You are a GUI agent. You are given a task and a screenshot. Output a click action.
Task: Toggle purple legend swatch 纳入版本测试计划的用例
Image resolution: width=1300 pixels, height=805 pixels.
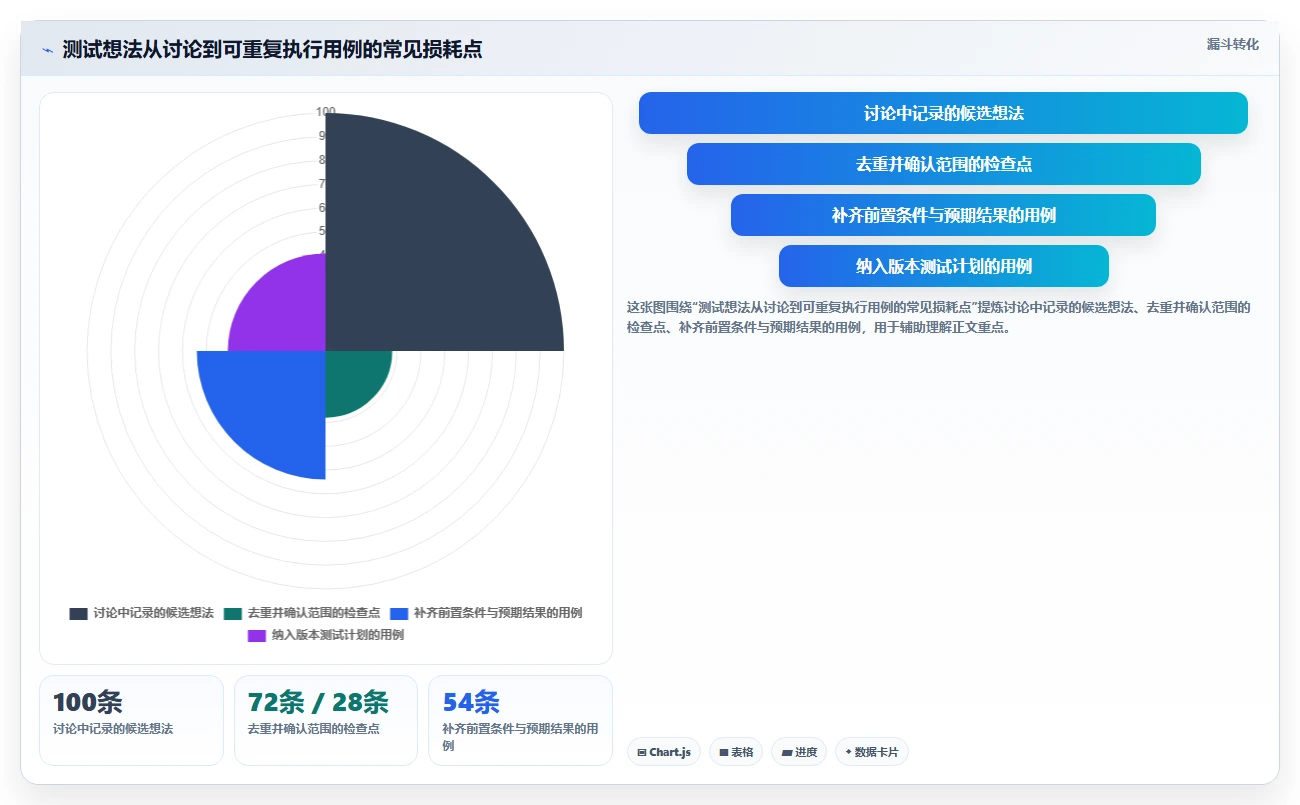point(257,635)
